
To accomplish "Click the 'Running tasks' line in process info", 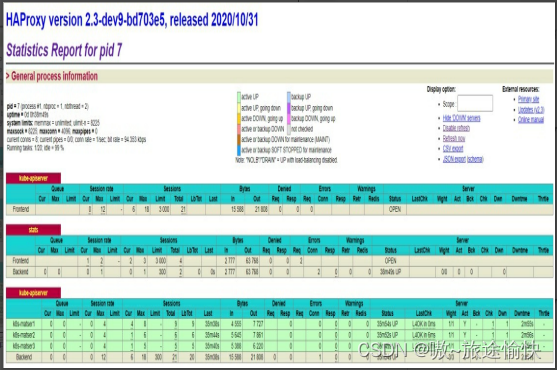I will [35, 148].
